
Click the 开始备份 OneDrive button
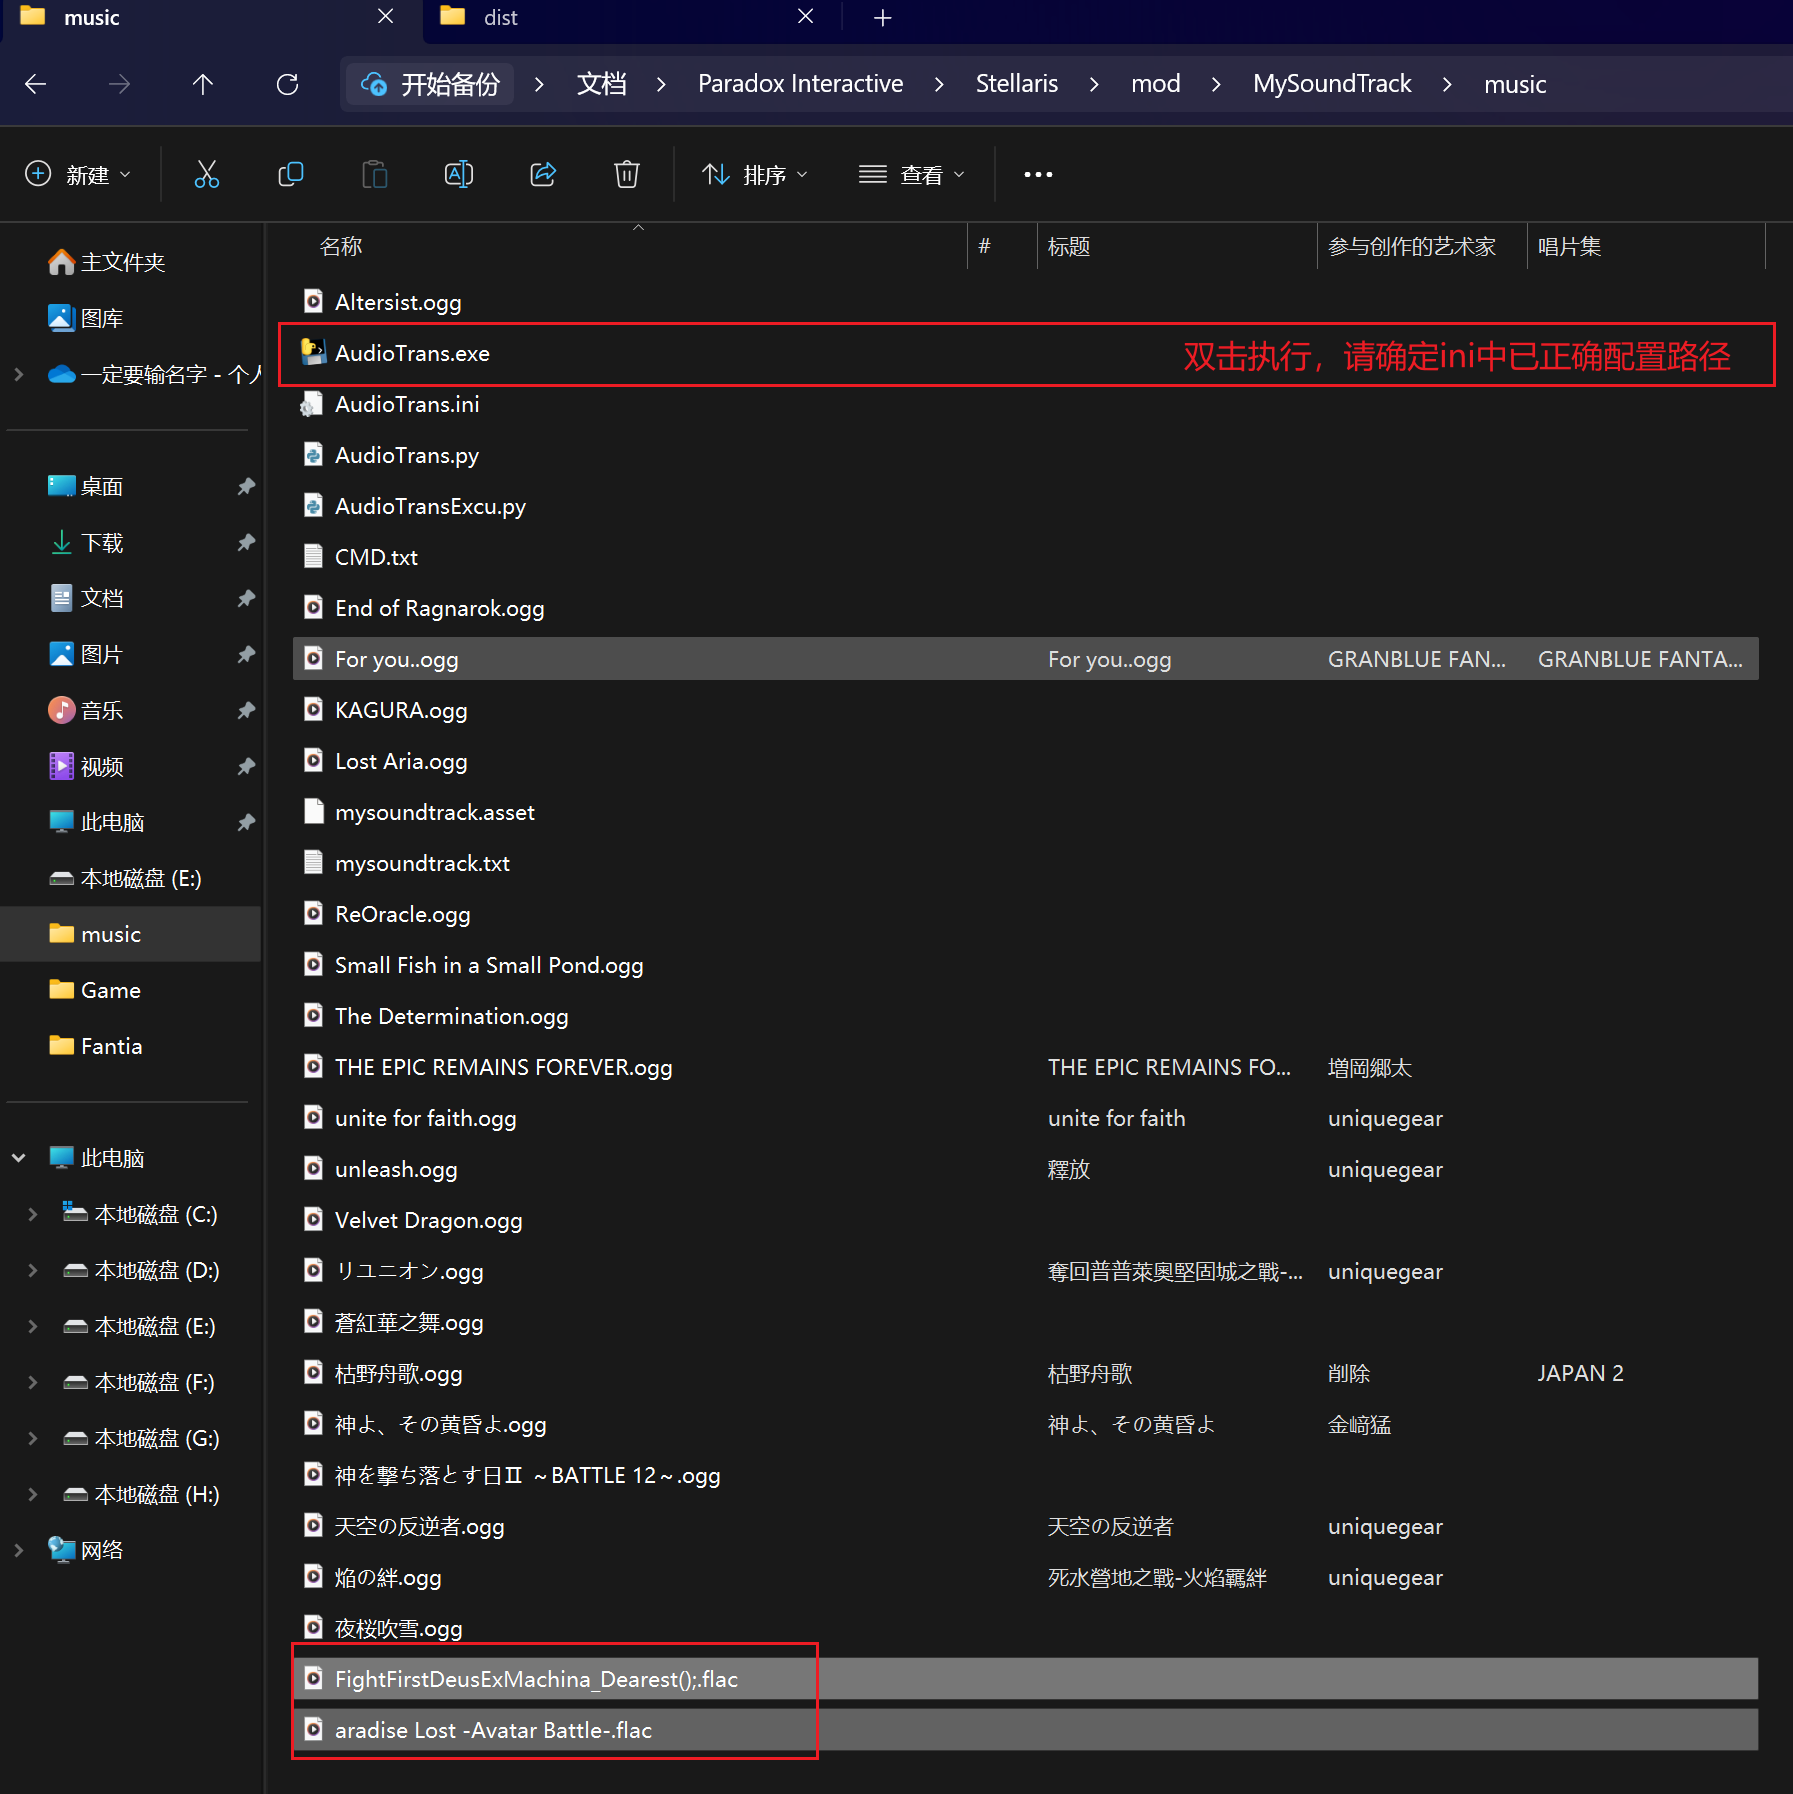pos(428,84)
